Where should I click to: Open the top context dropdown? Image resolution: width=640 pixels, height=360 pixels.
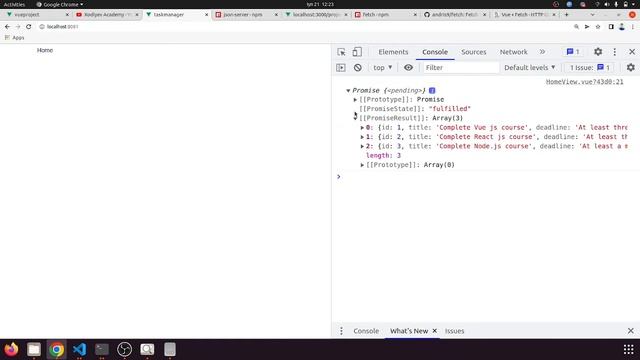[x=382, y=68]
